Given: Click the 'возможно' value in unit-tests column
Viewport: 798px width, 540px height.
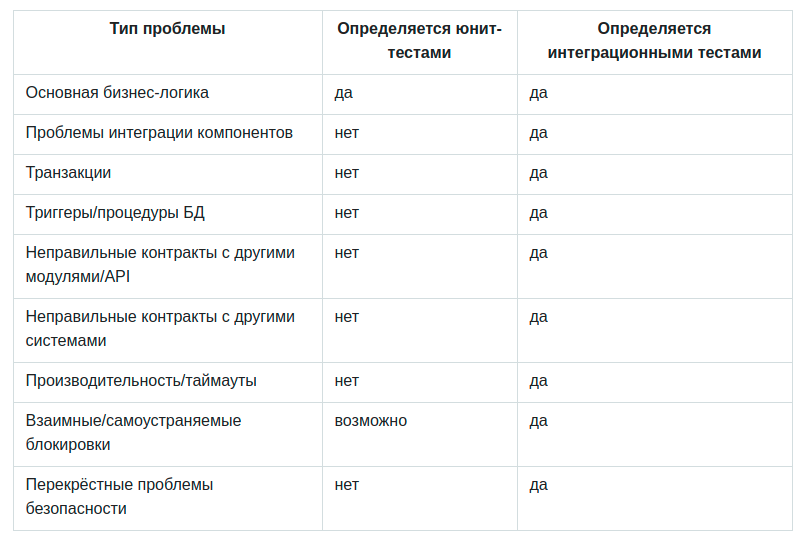Looking at the screenshot, I should 370,421.
